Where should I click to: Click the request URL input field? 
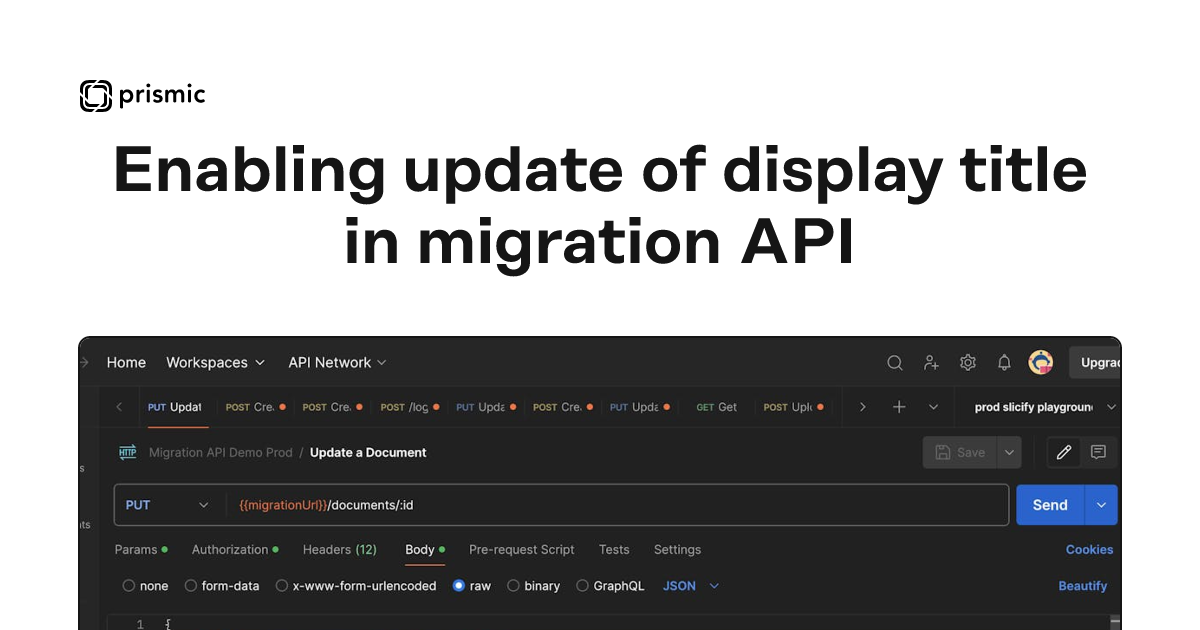click(616, 505)
